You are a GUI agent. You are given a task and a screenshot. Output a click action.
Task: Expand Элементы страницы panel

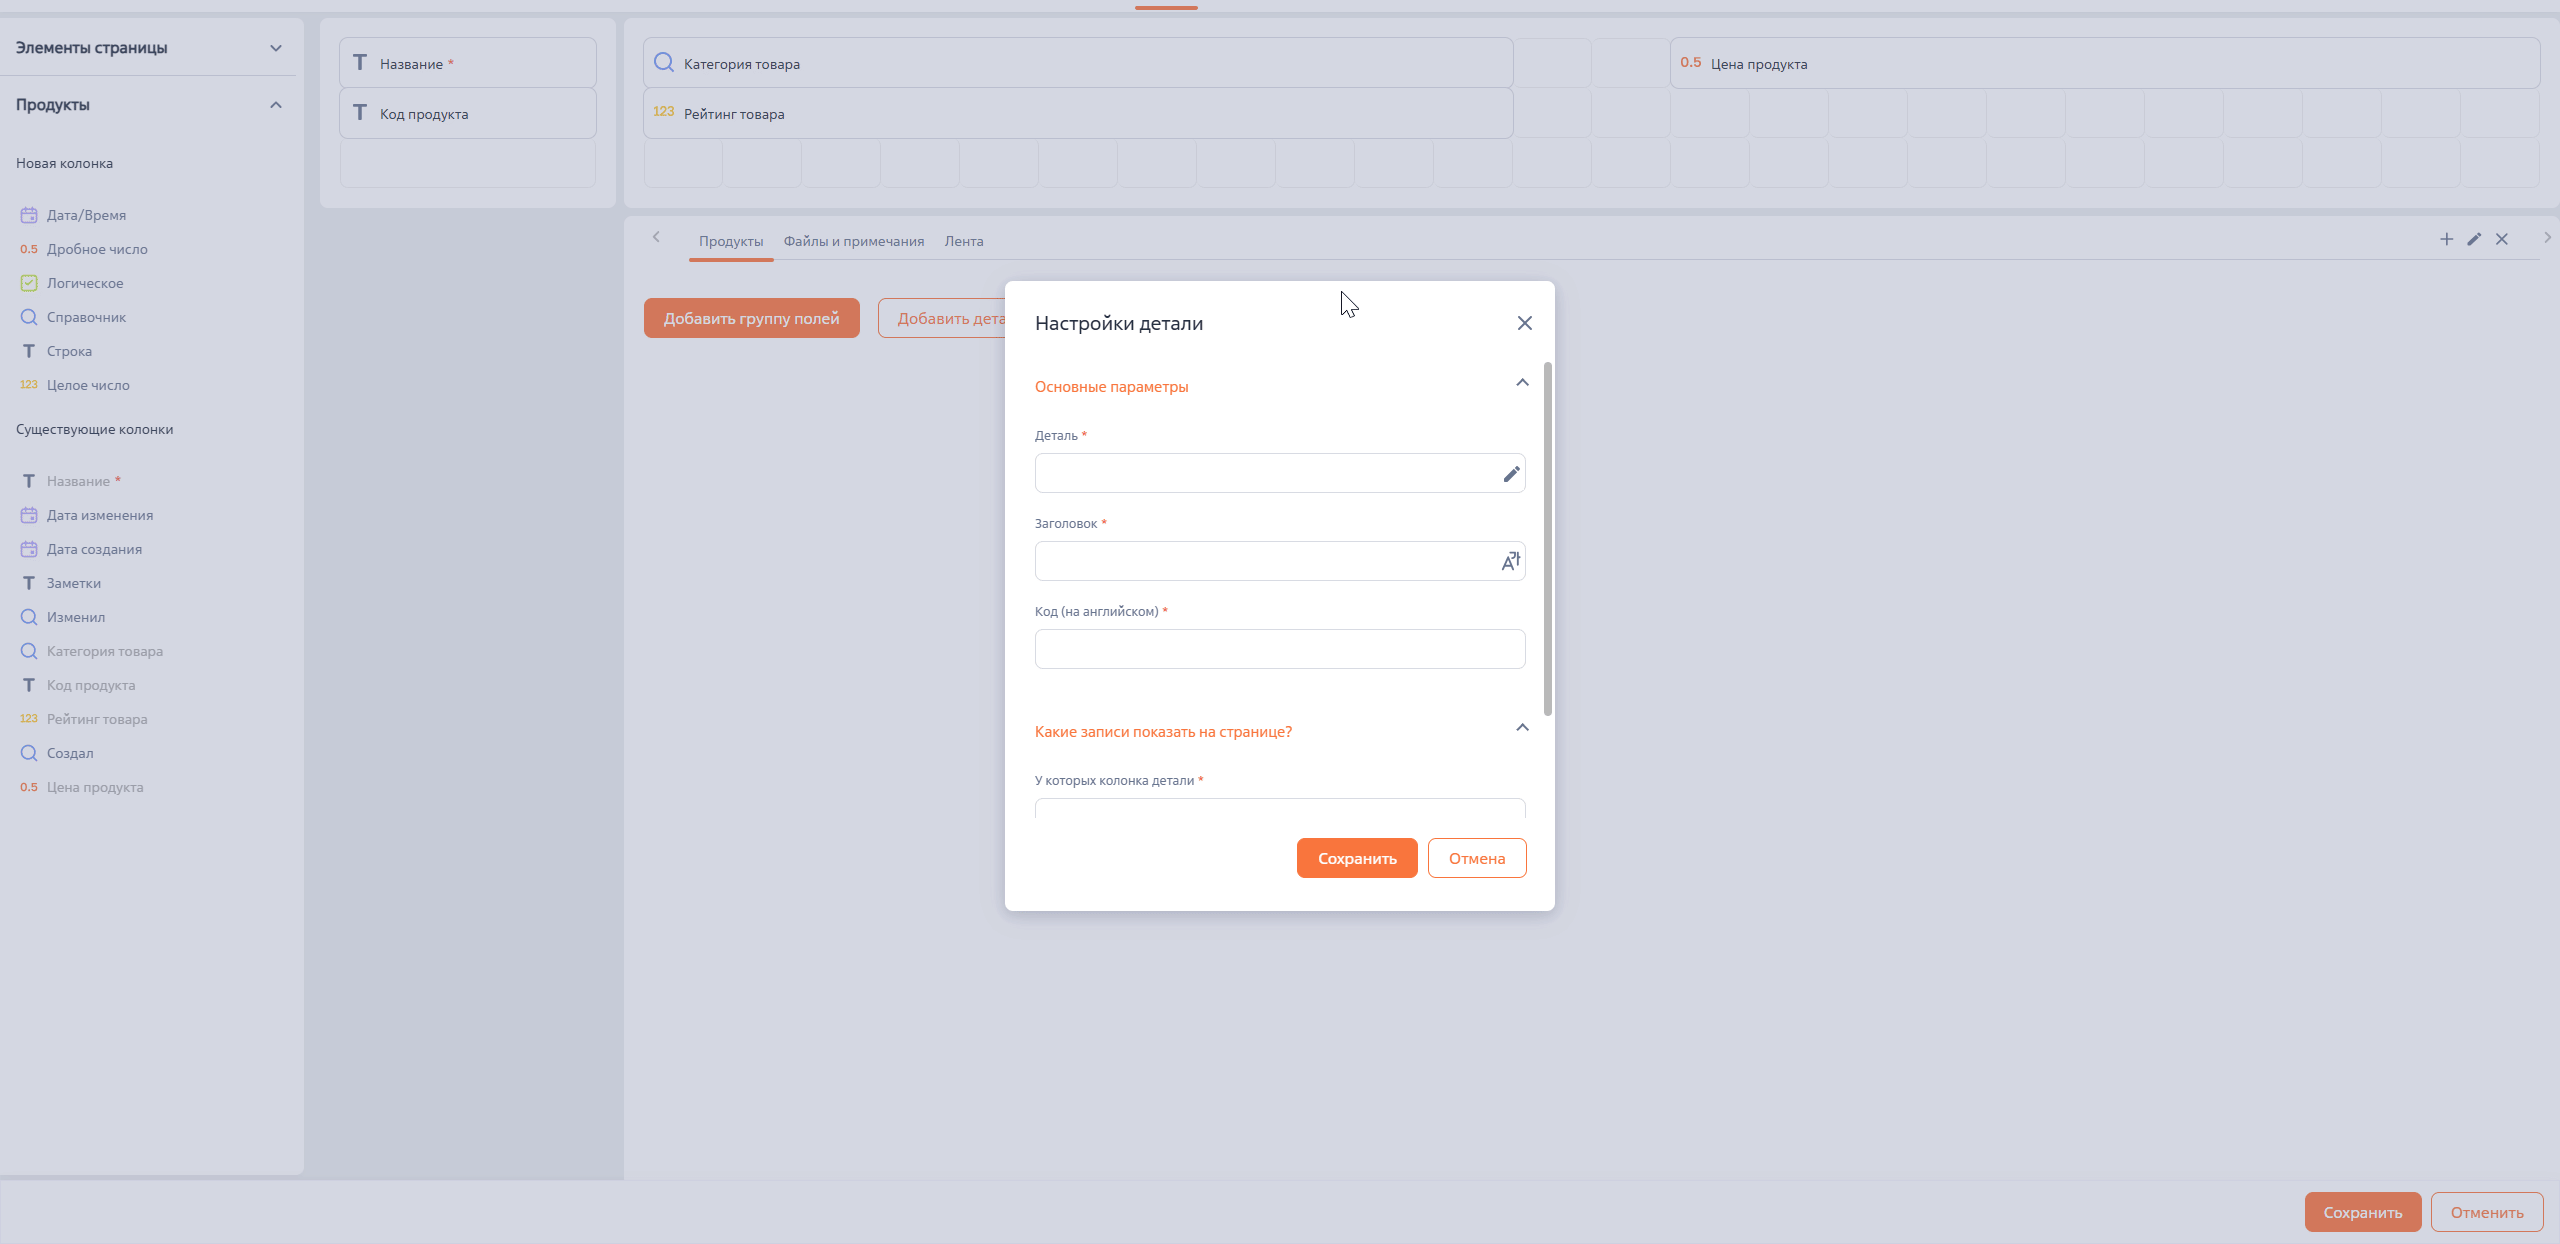276,48
